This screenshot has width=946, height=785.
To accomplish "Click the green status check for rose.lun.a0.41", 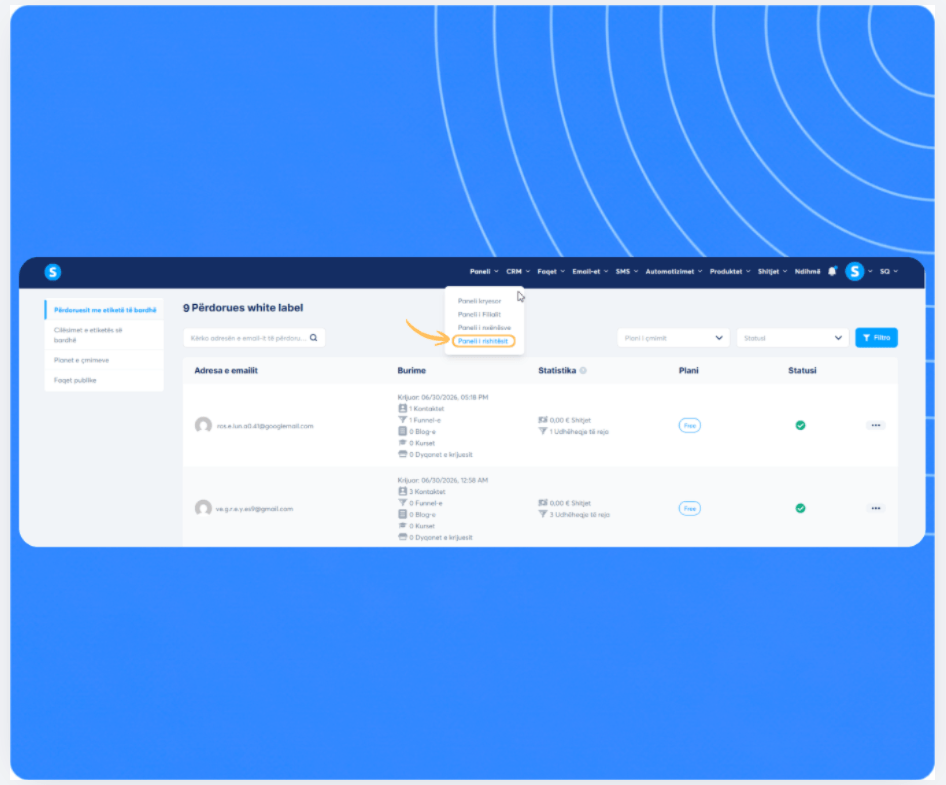I will [801, 425].
